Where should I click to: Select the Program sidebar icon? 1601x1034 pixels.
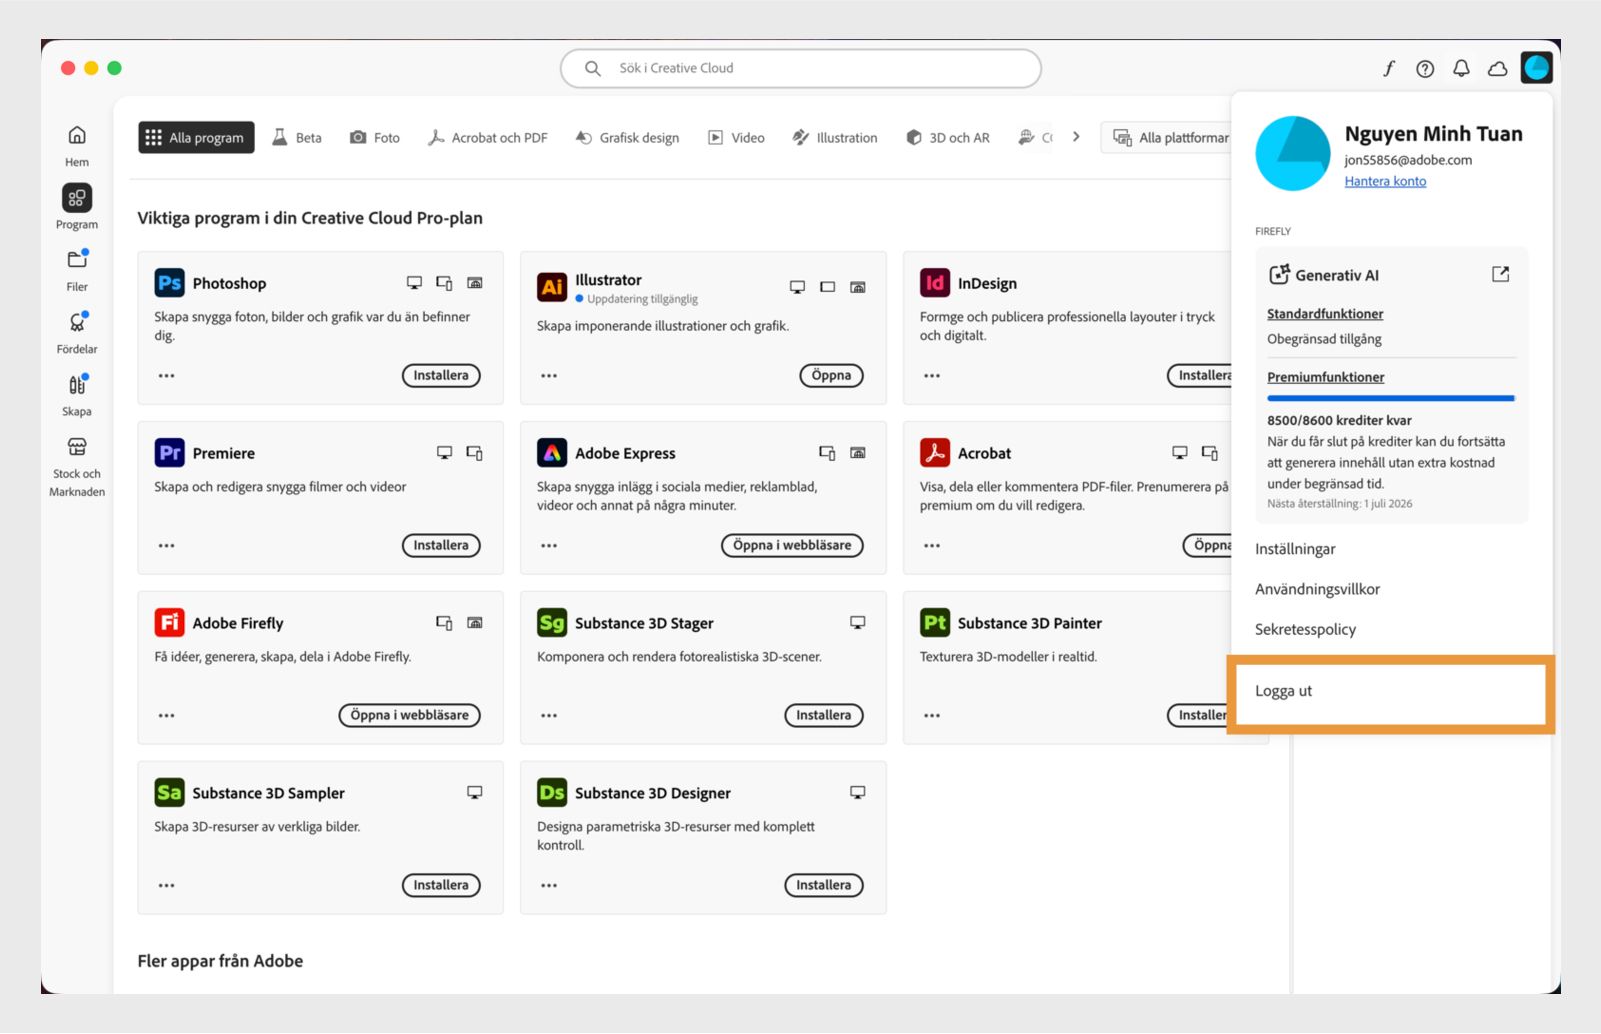point(77,198)
